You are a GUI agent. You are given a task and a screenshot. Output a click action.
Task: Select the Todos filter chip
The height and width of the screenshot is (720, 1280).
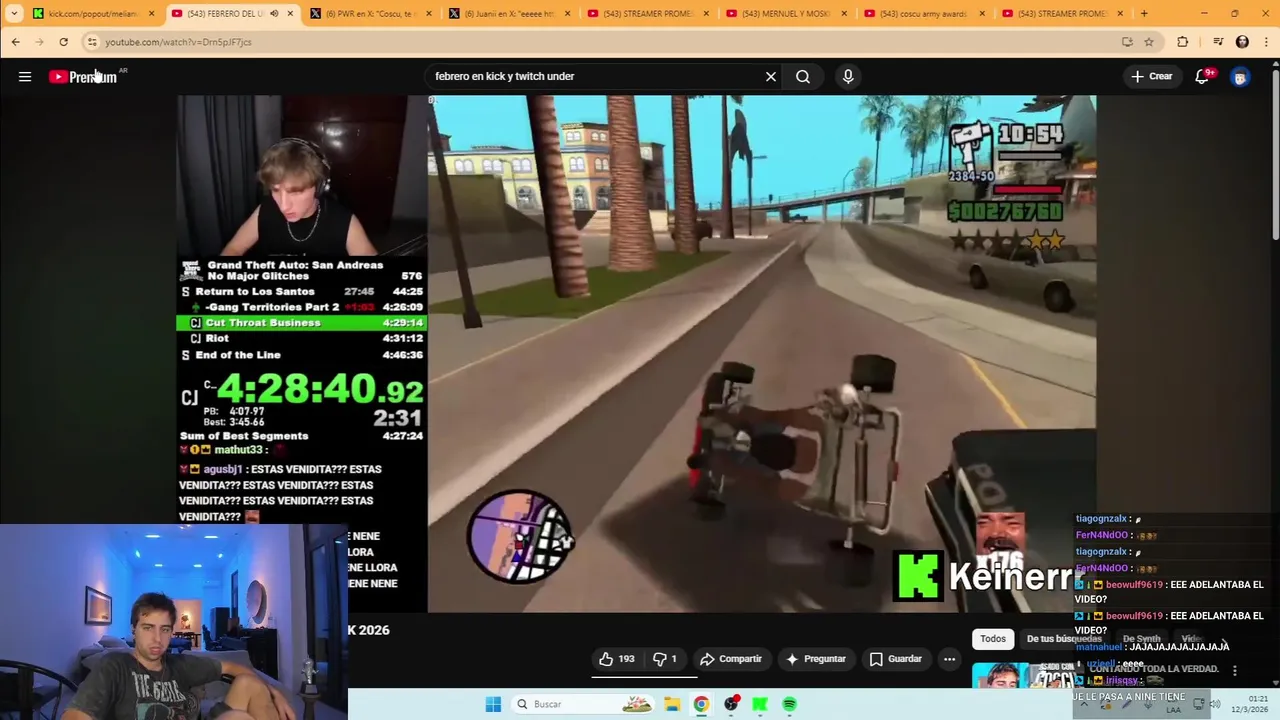tap(993, 639)
